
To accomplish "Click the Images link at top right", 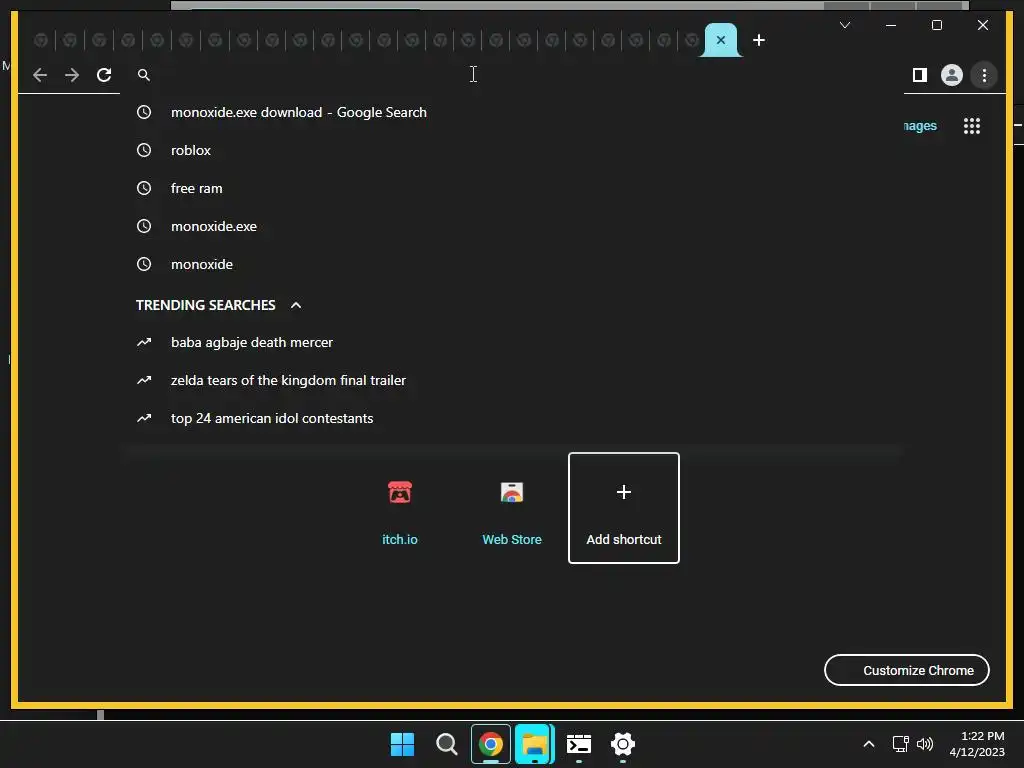I will (x=920, y=125).
